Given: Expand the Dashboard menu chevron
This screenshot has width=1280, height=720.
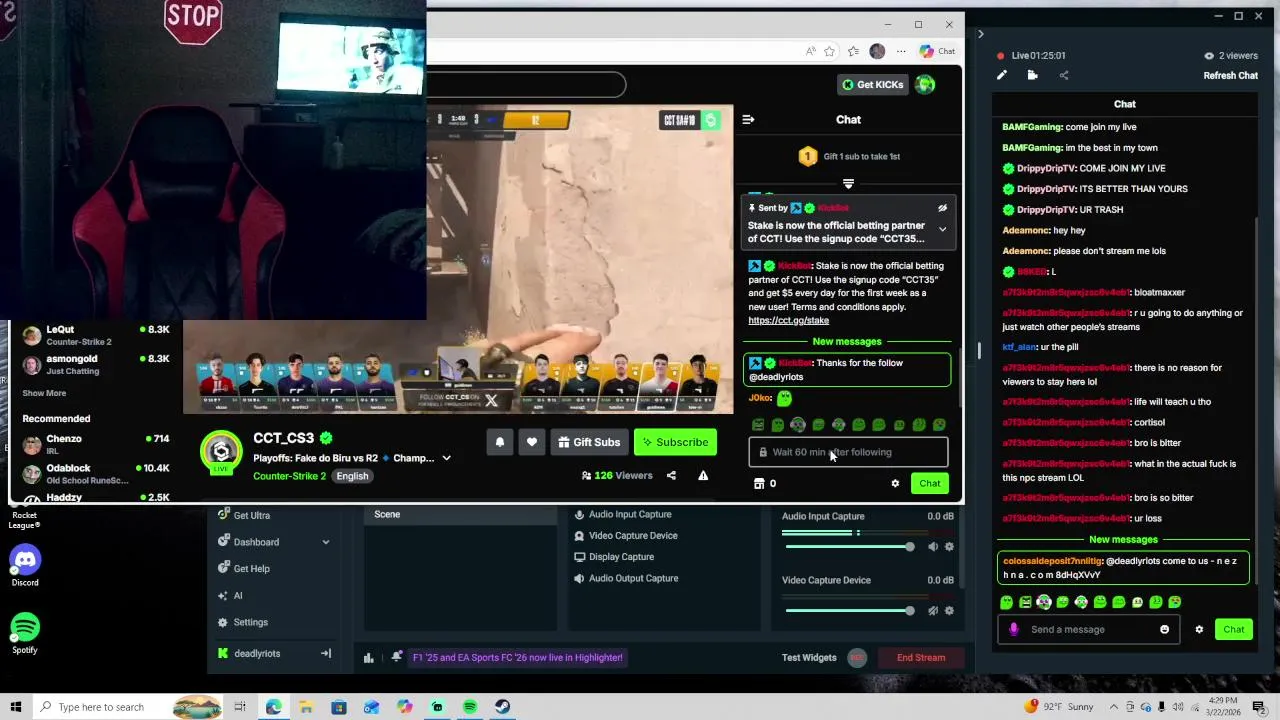Looking at the screenshot, I should click(325, 542).
